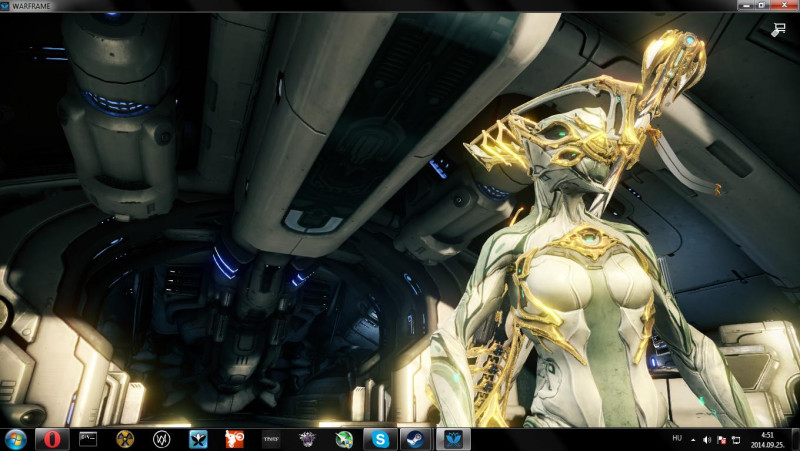This screenshot has width=800, height=451.
Task: Launch Opera browser from the taskbar
Action: pos(52,439)
